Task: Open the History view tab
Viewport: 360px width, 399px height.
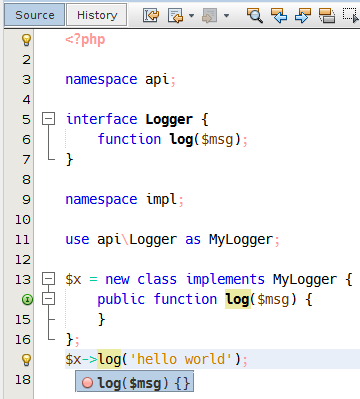Action: (97, 15)
